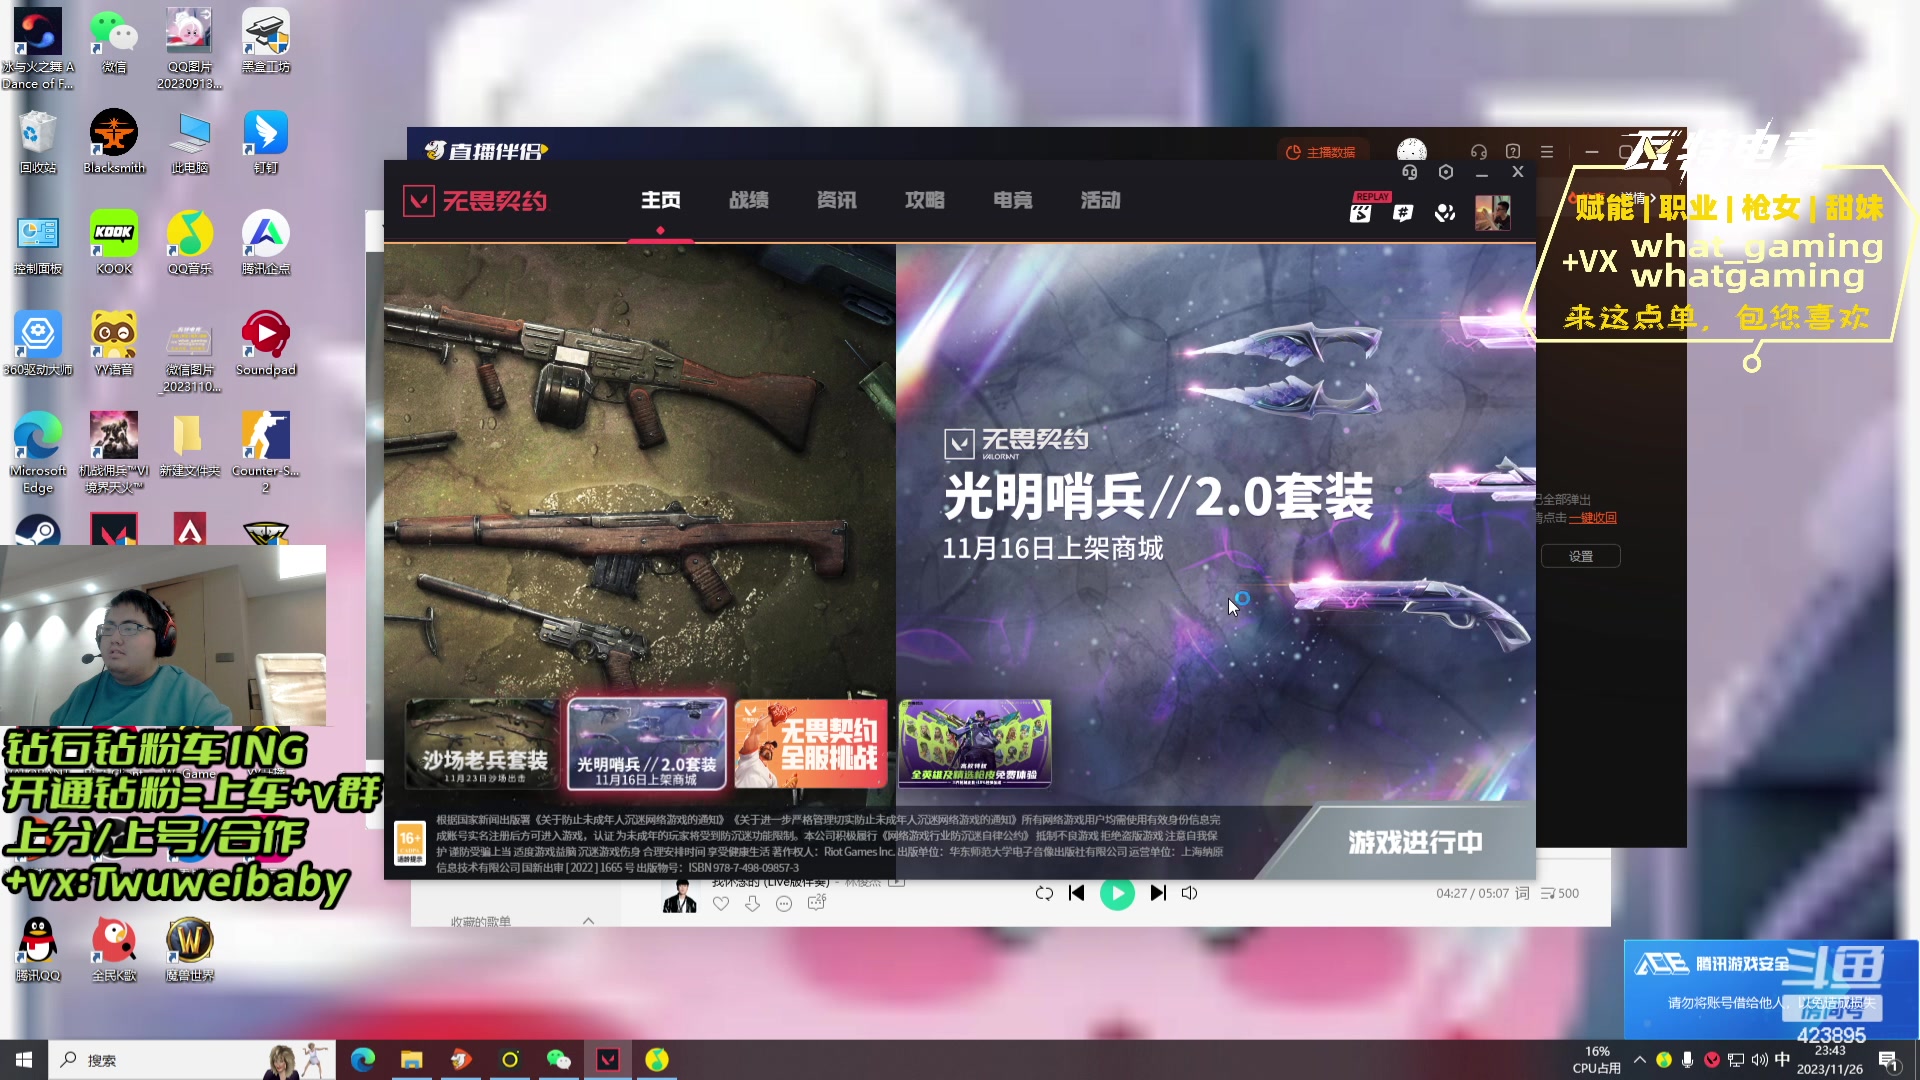Download the current song in music player
This screenshot has width=1920, height=1080.
(752, 903)
